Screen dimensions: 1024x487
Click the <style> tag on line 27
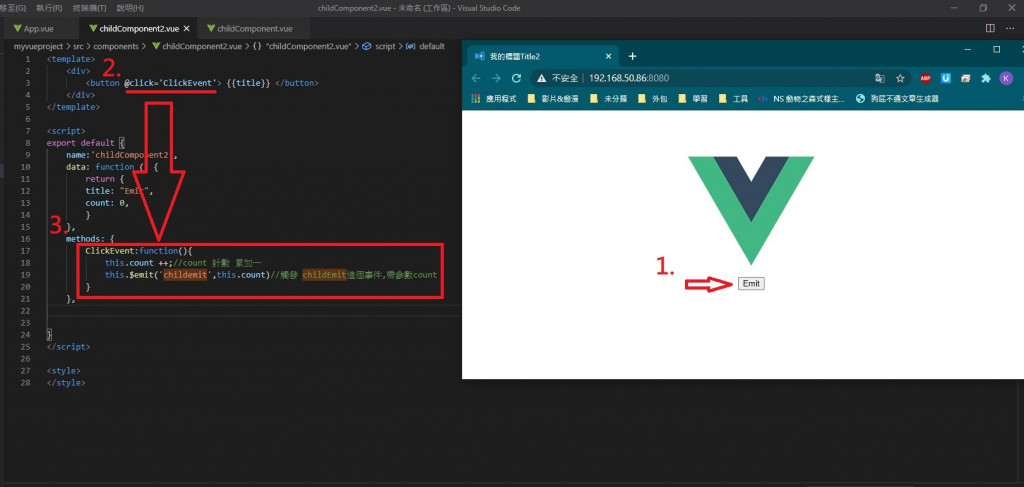pyautogui.click(x=63, y=371)
